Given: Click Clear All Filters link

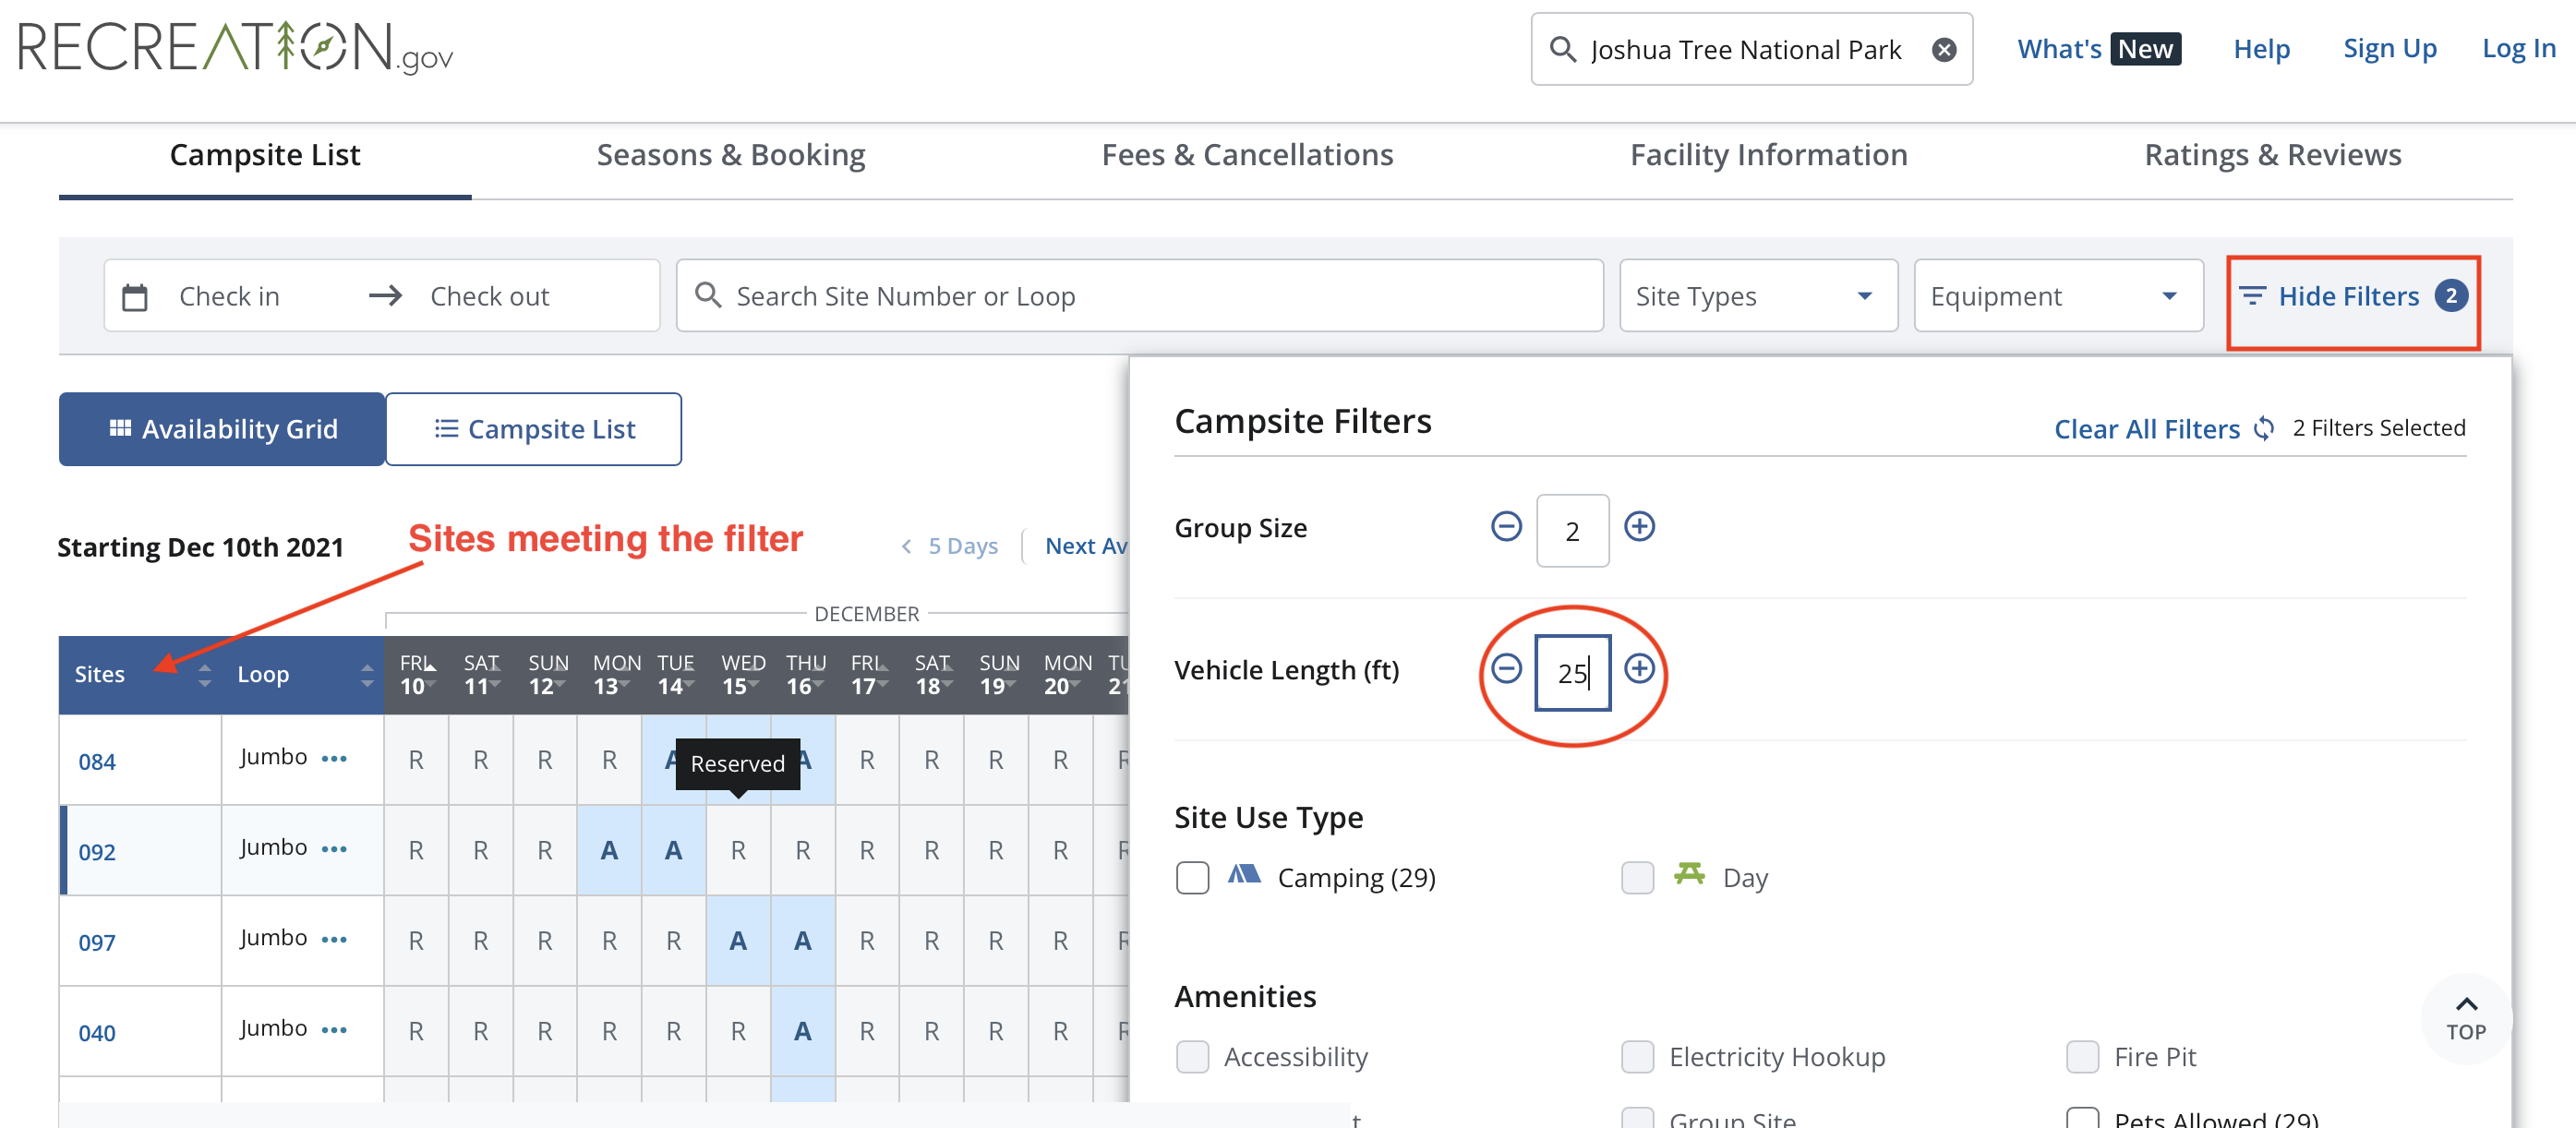Looking at the screenshot, I should click(x=2146, y=430).
